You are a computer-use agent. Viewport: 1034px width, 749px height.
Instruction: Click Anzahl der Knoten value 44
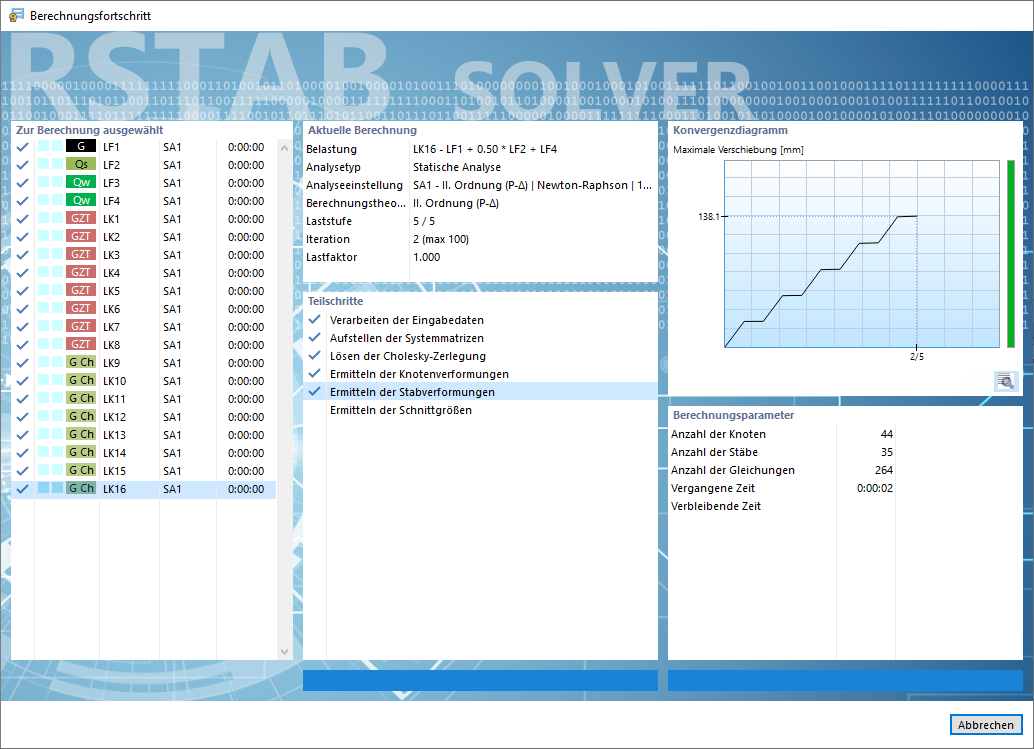(886, 434)
